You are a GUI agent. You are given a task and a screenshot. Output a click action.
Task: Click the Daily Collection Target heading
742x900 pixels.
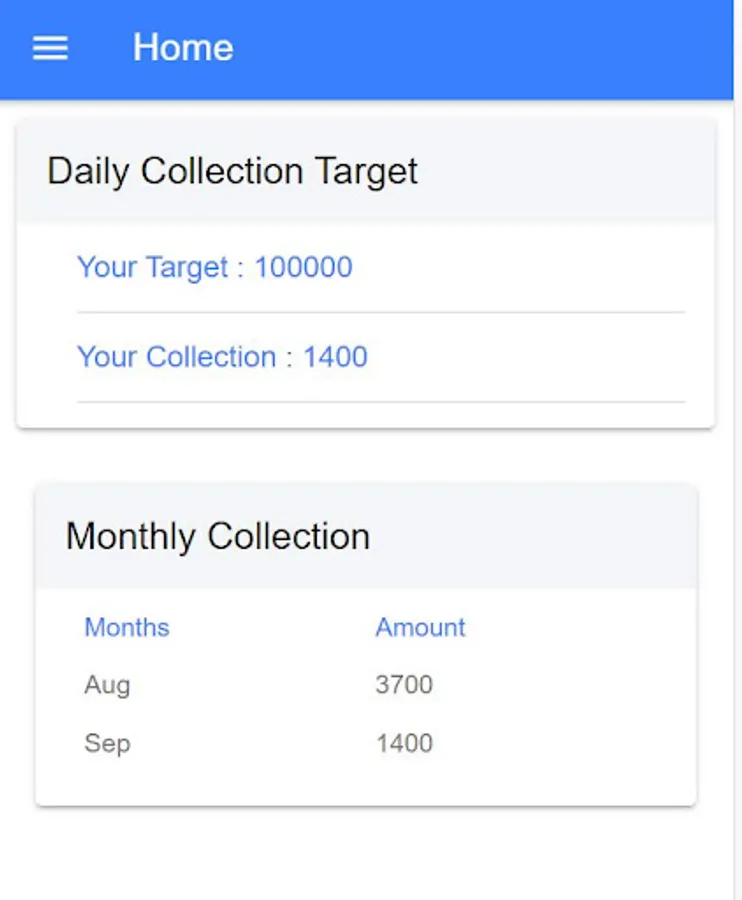click(232, 171)
